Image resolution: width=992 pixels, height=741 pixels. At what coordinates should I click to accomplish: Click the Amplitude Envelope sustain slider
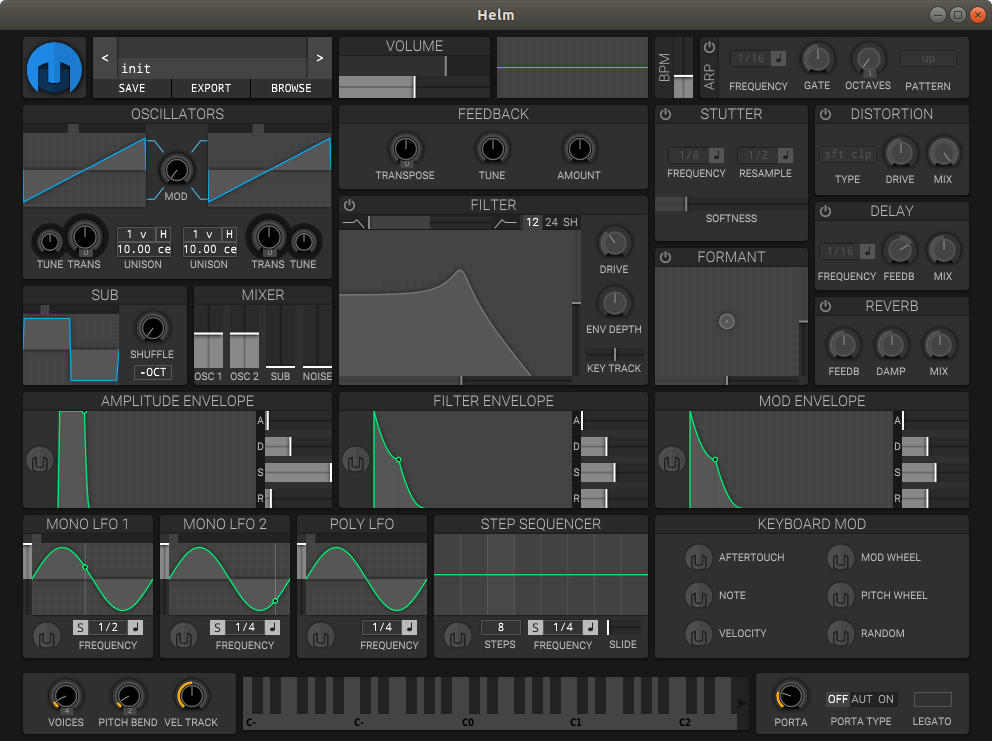298,472
